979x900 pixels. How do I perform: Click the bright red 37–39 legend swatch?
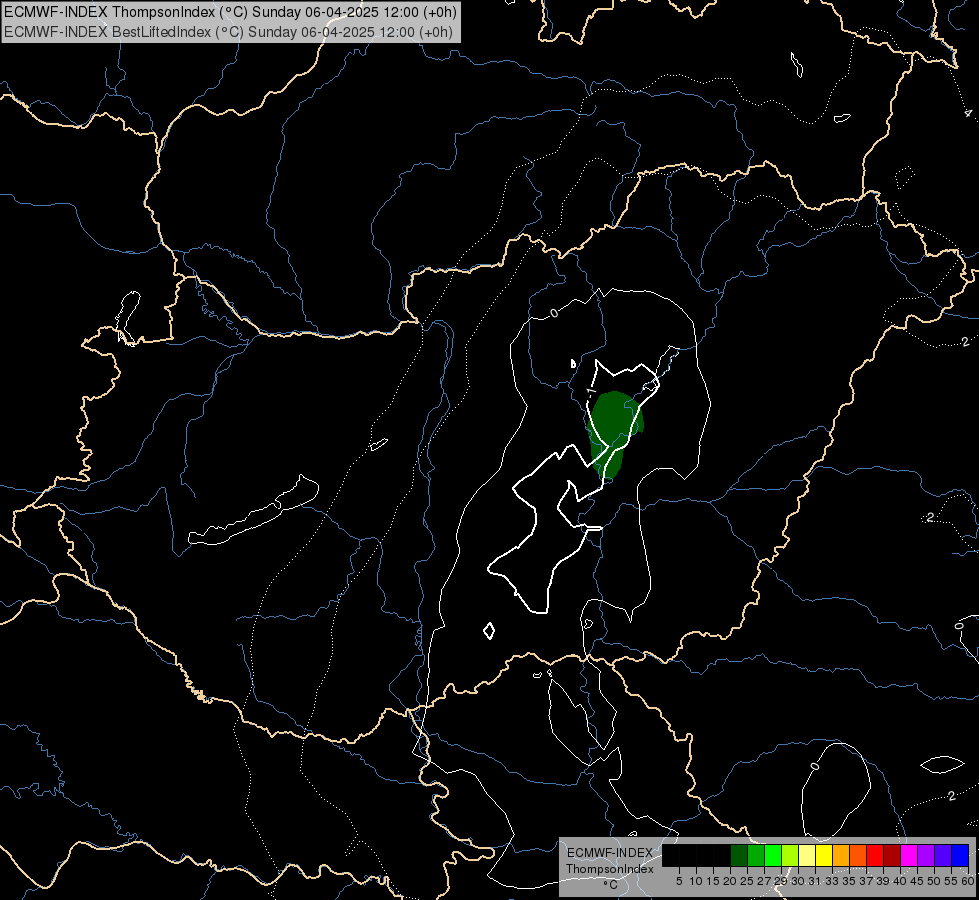tap(875, 855)
